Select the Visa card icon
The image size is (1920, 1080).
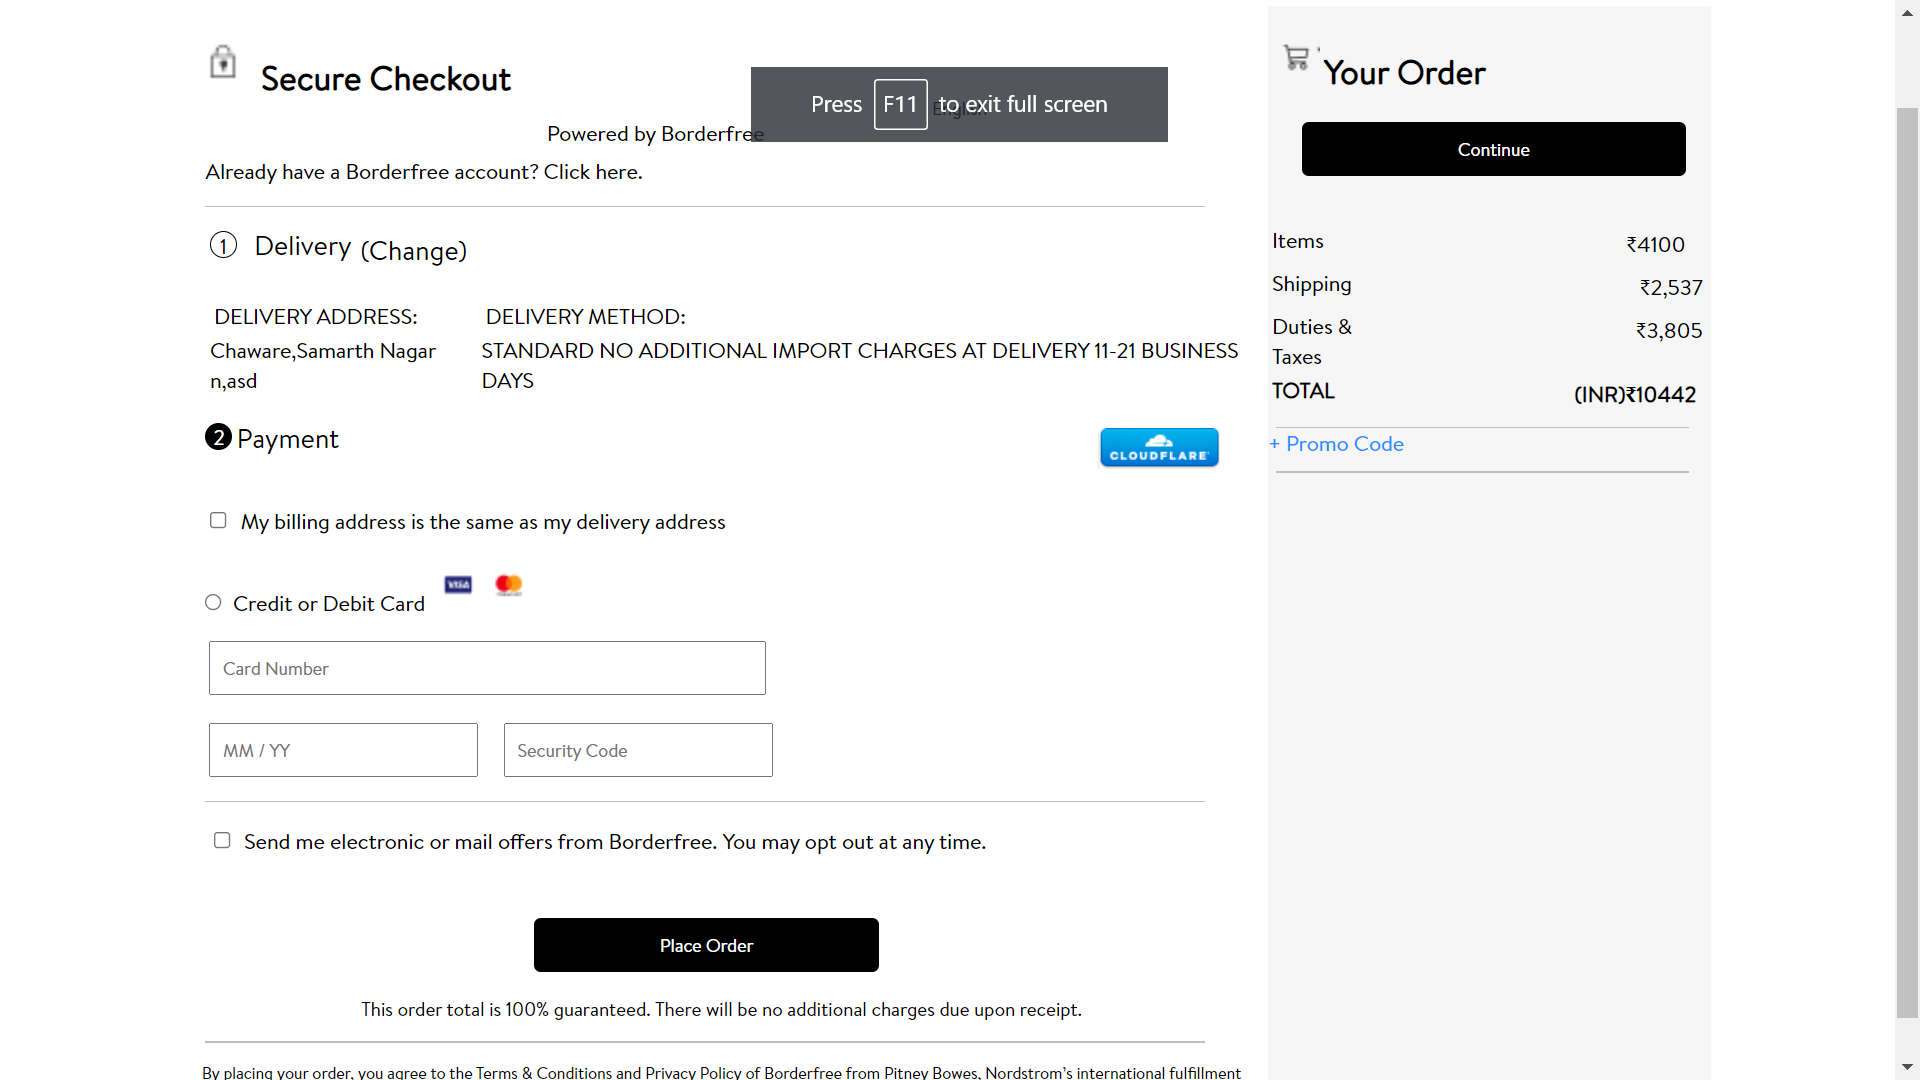[x=458, y=585]
